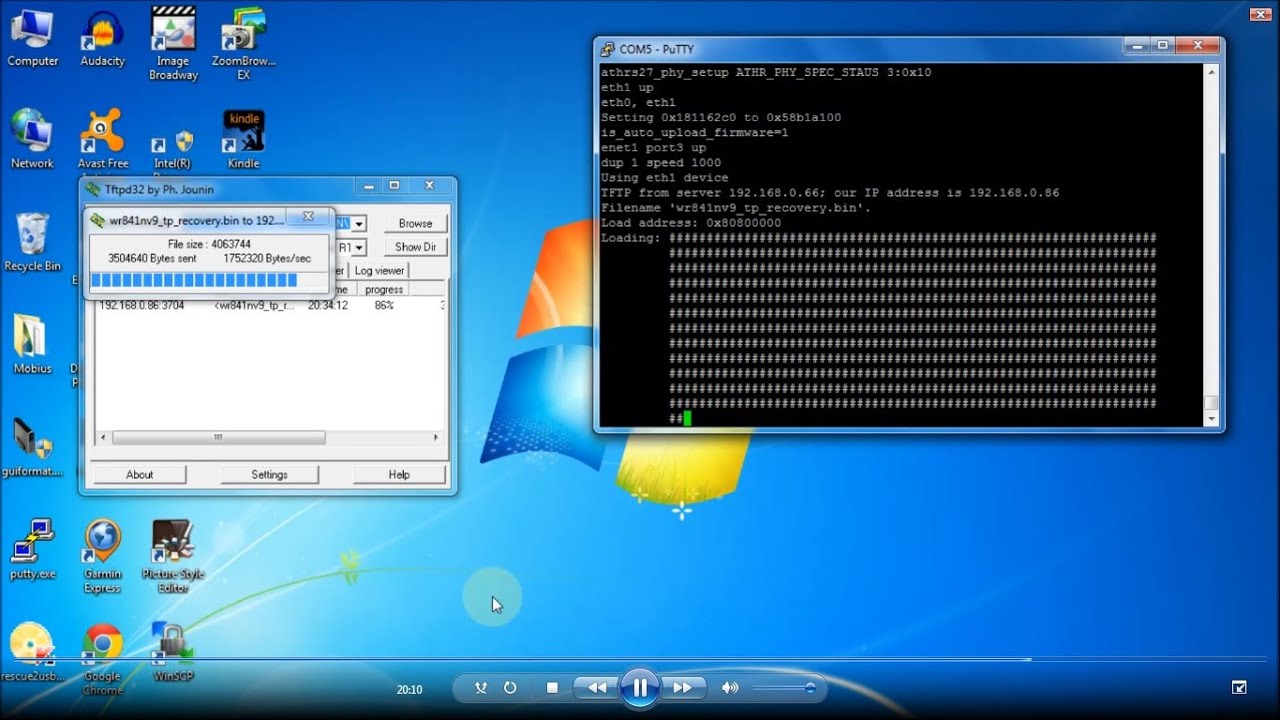
Task: Click the Tftpd32 title bar icon
Action: pos(93,189)
